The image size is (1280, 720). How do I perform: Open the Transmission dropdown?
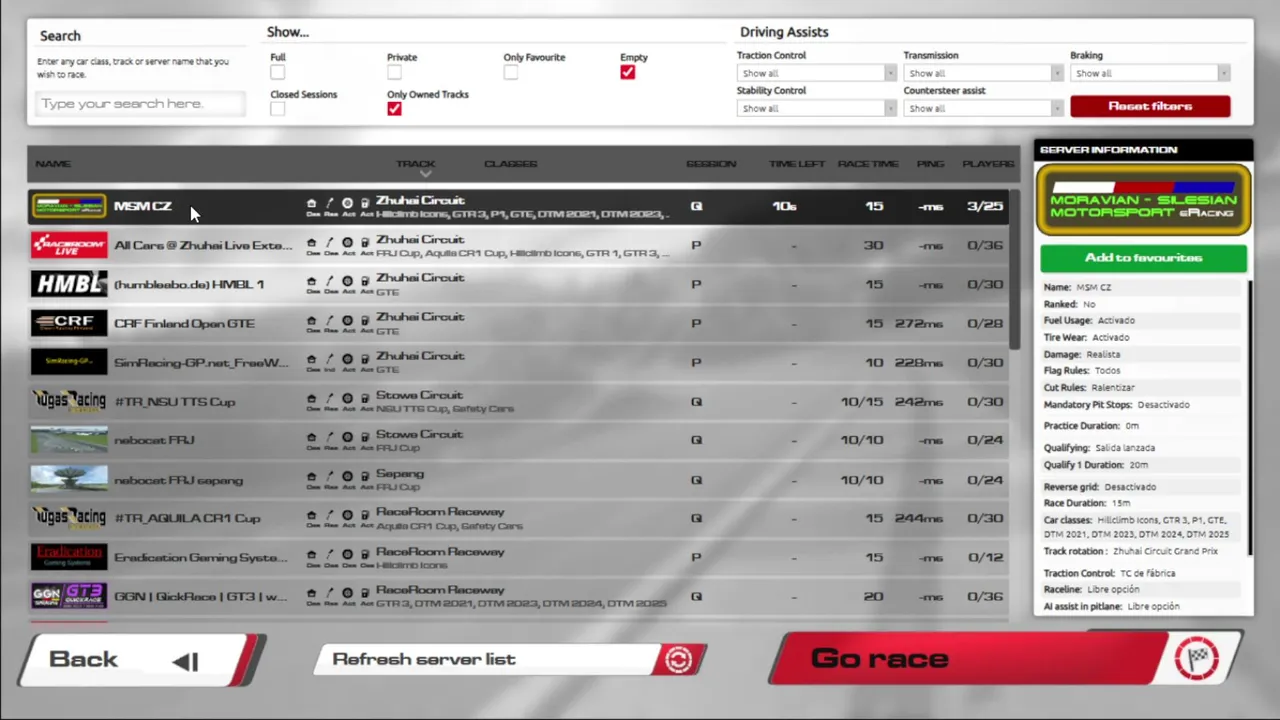point(983,73)
